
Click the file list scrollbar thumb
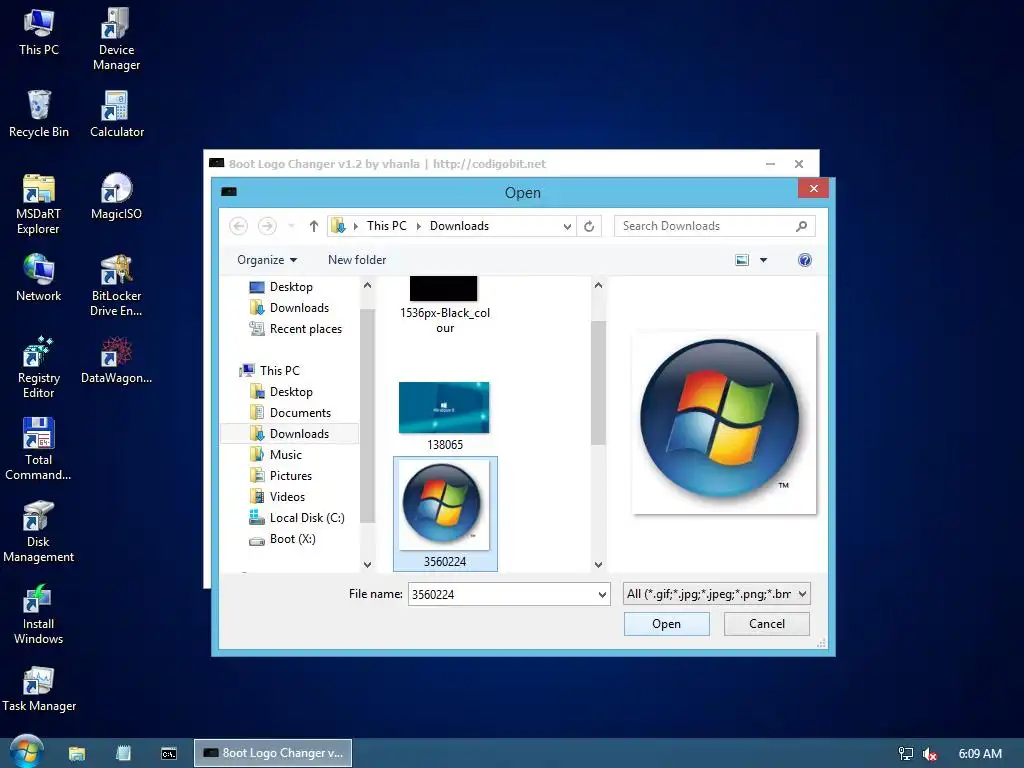[x=598, y=383]
